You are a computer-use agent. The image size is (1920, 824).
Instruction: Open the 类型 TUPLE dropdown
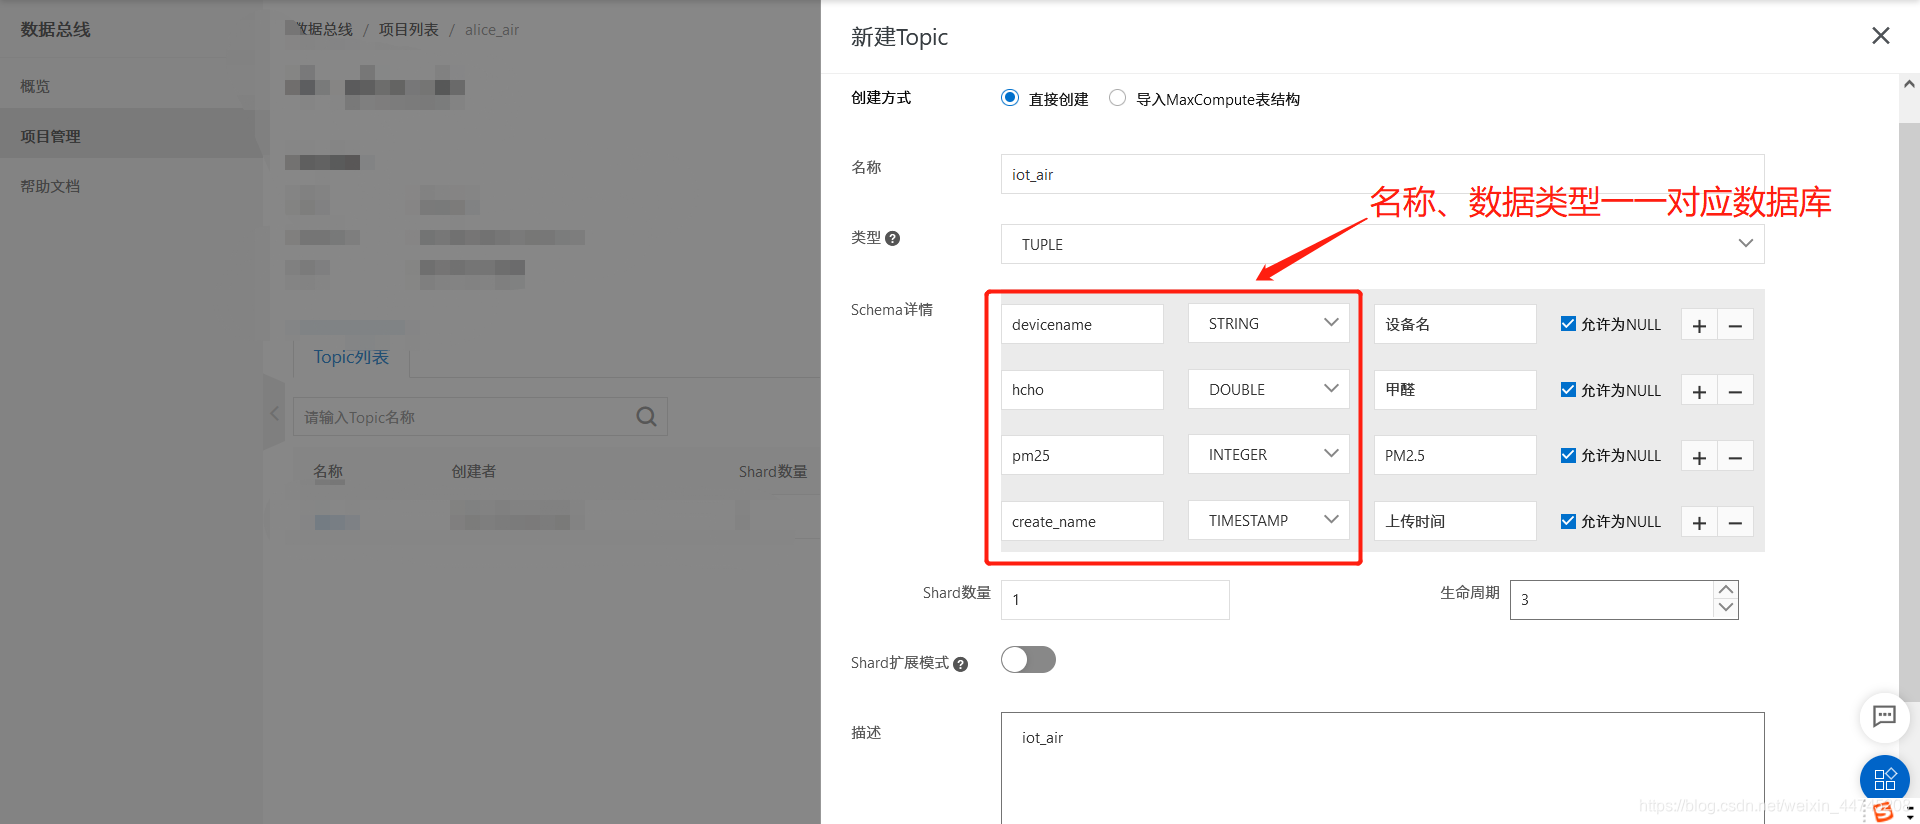pyautogui.click(x=1382, y=244)
